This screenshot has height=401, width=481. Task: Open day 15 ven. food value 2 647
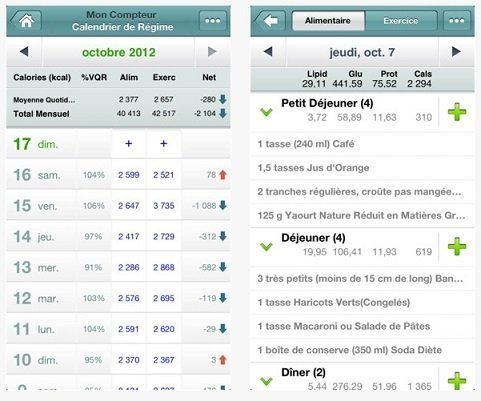click(129, 206)
